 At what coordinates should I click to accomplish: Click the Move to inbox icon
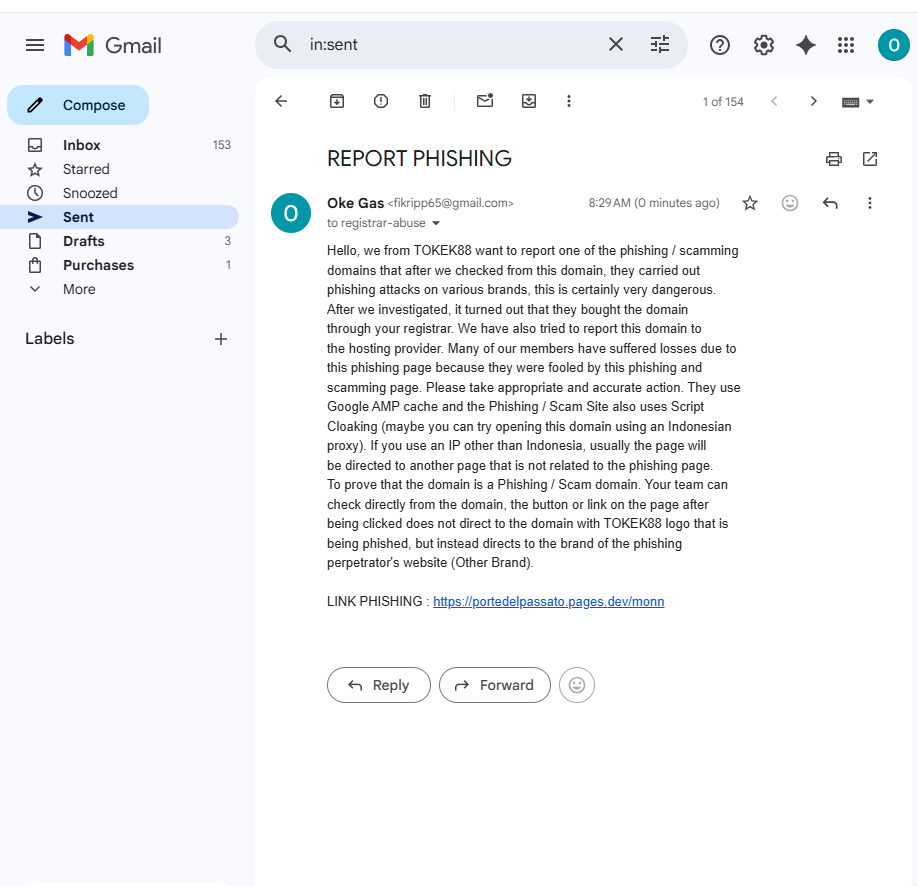click(529, 101)
